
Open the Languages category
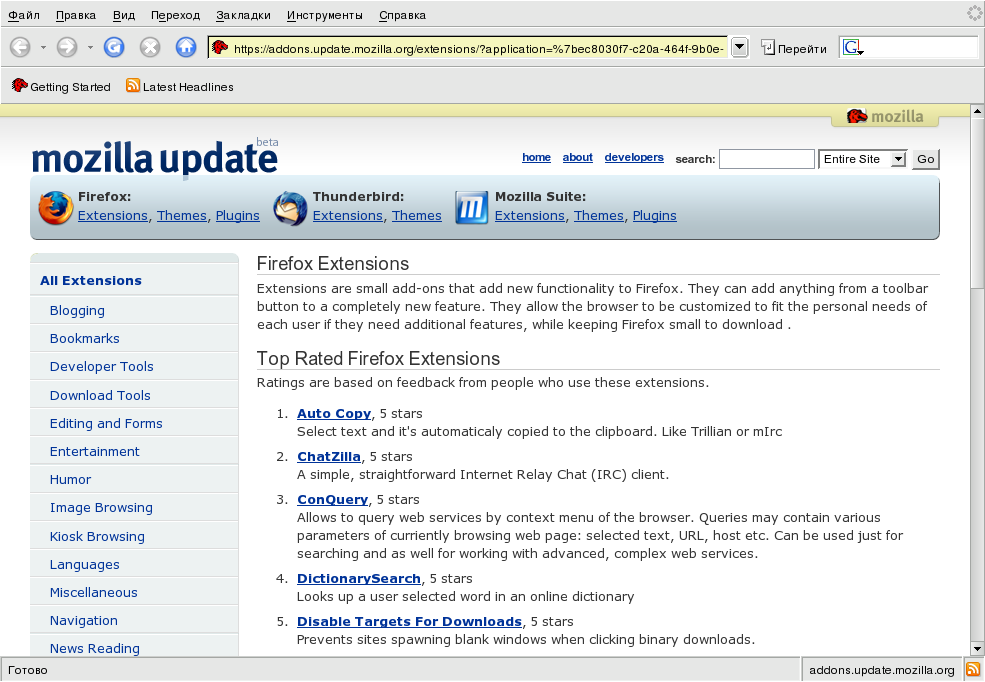click(84, 565)
